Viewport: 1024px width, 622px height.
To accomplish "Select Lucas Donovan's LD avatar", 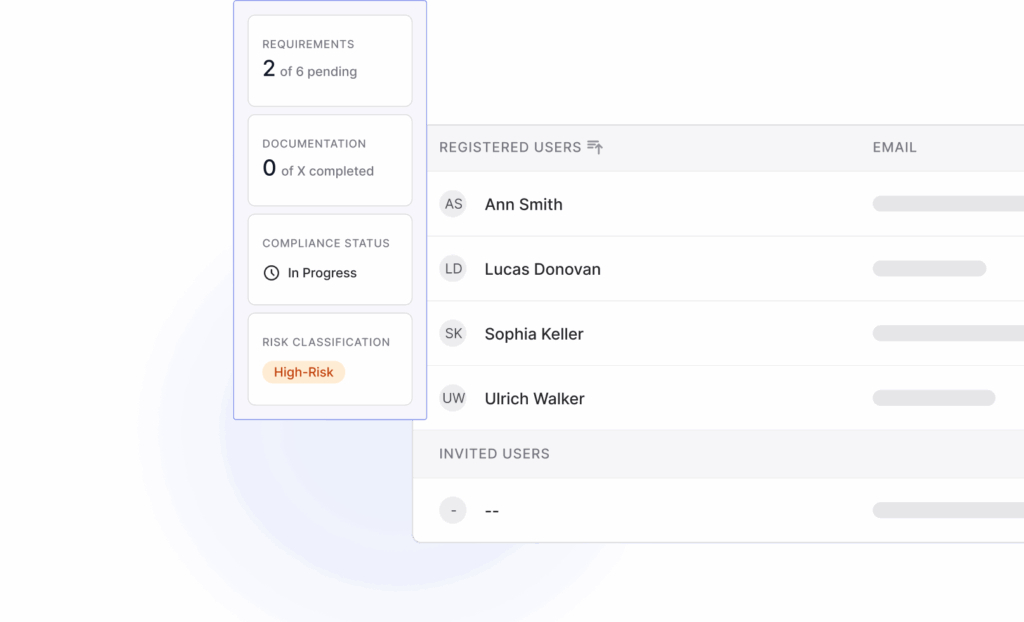I will (453, 268).
